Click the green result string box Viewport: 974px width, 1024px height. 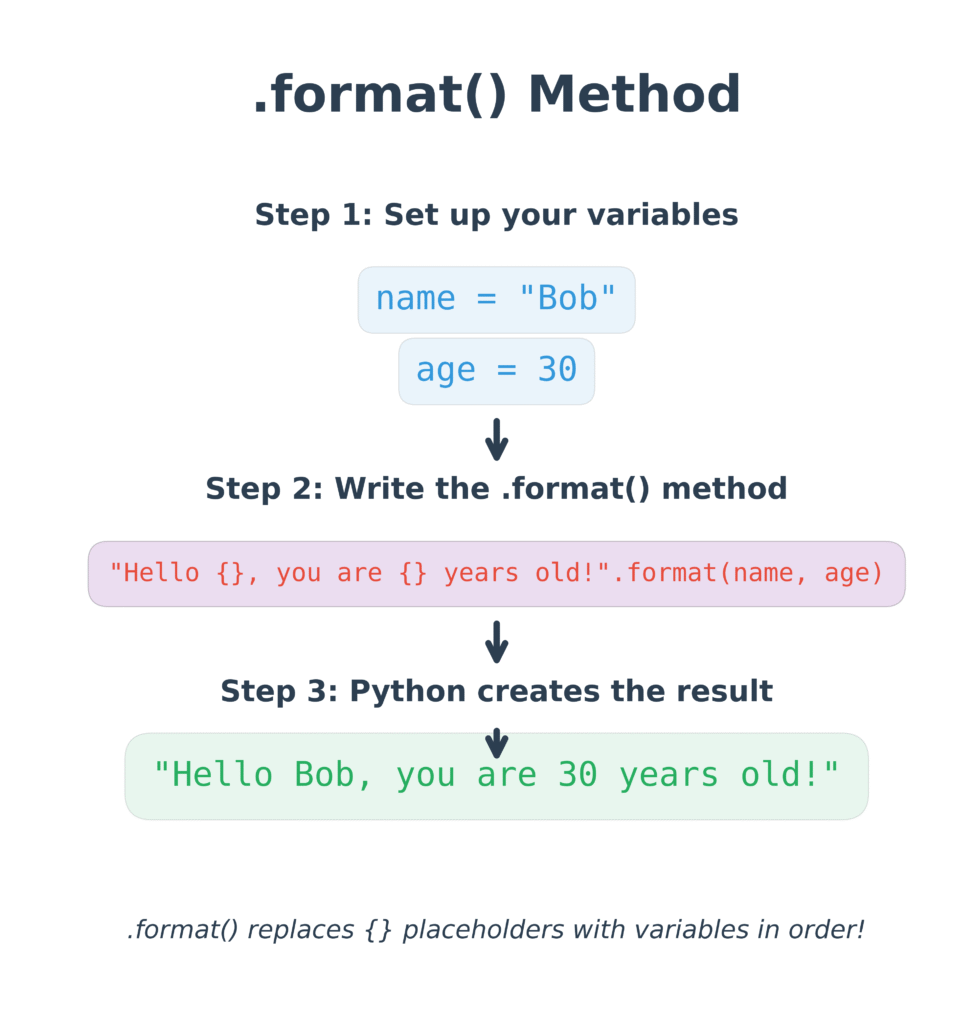click(x=496, y=776)
